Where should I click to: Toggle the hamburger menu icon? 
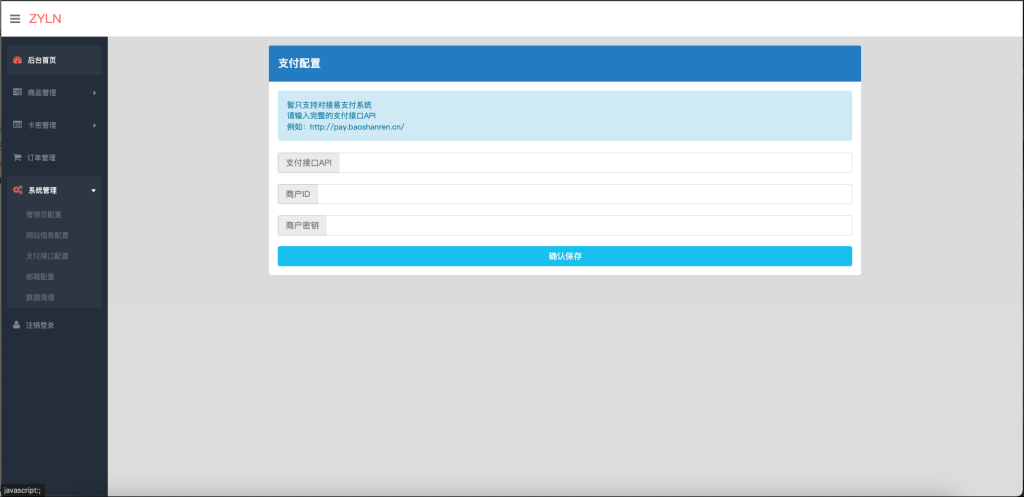click(x=15, y=19)
